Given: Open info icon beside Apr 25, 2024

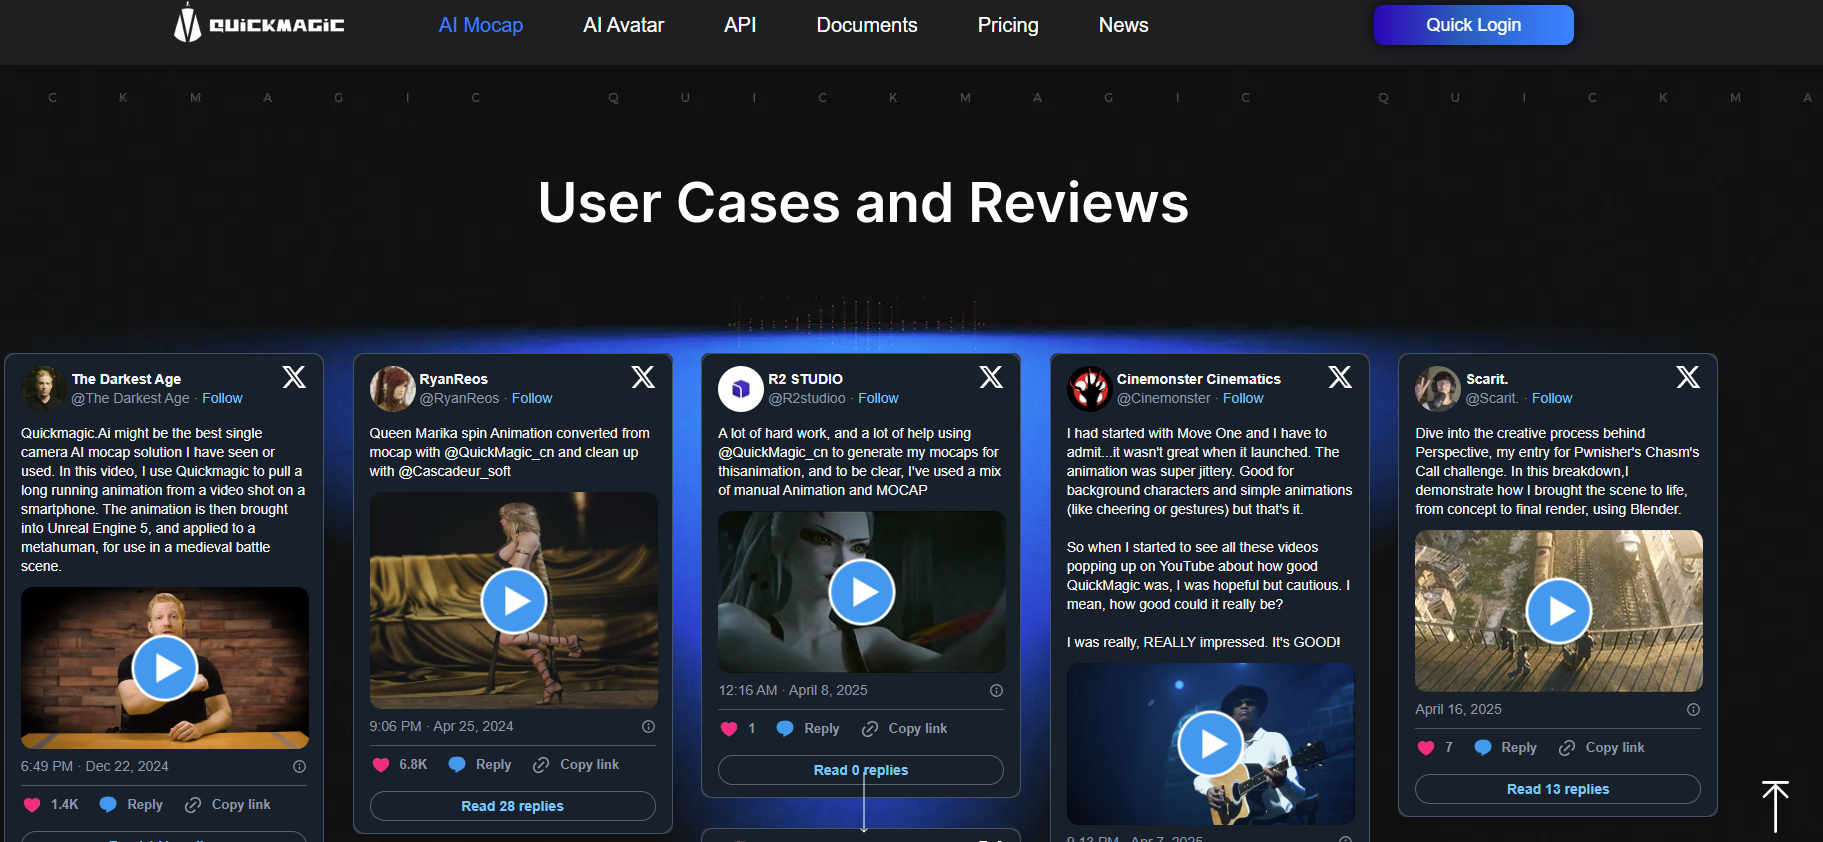Looking at the screenshot, I should tap(648, 727).
